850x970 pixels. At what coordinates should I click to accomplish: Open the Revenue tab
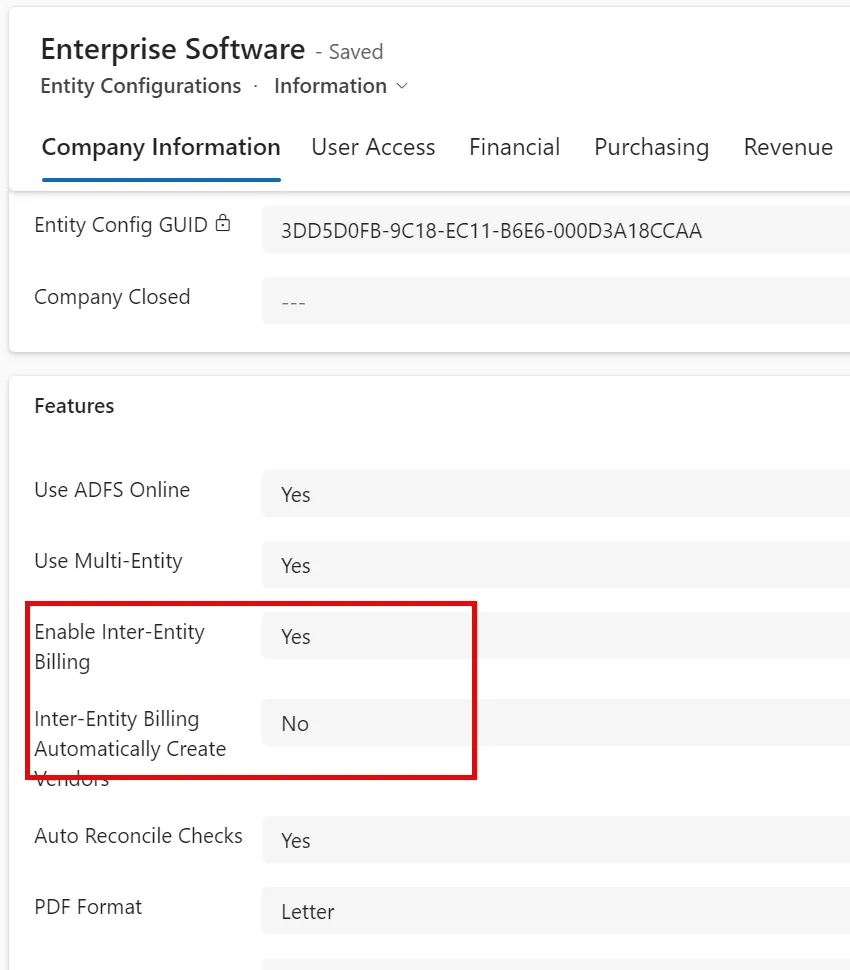(788, 147)
